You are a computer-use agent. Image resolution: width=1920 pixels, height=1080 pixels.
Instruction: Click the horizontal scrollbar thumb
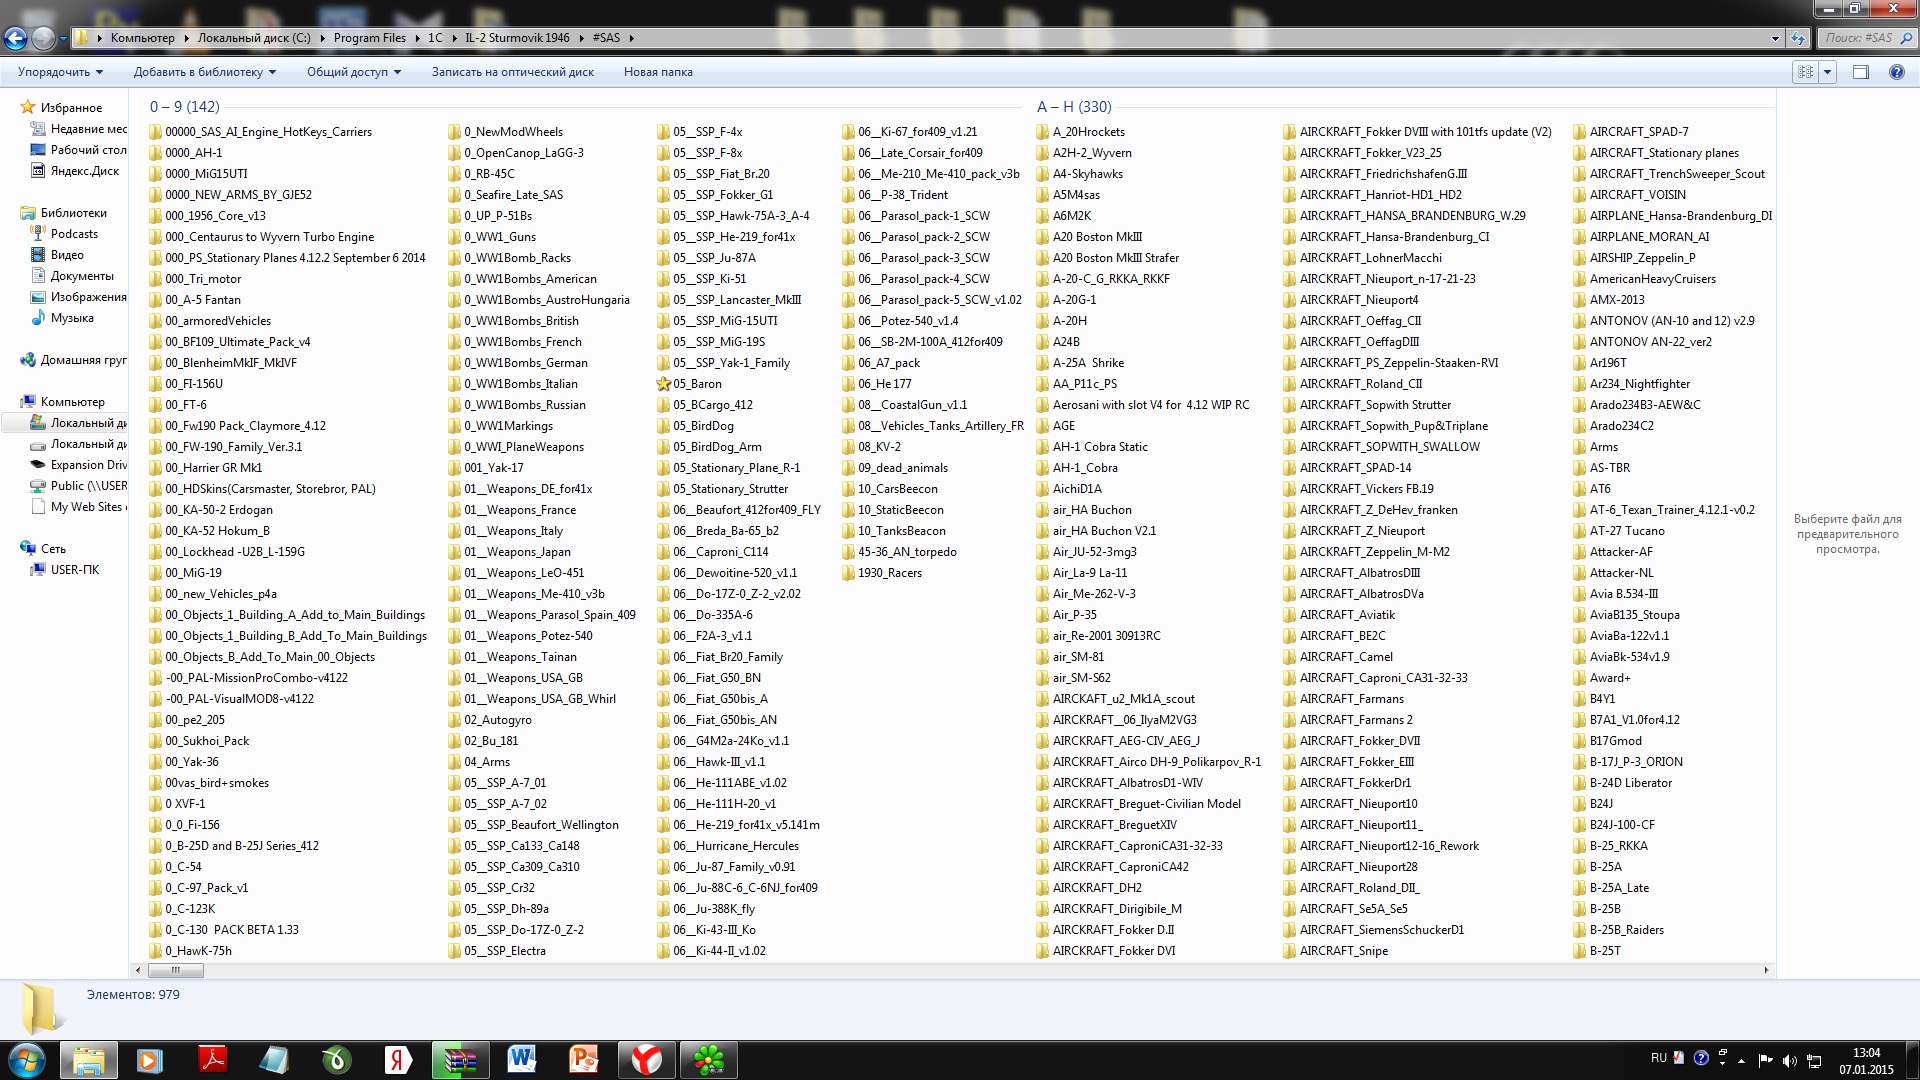(x=175, y=970)
